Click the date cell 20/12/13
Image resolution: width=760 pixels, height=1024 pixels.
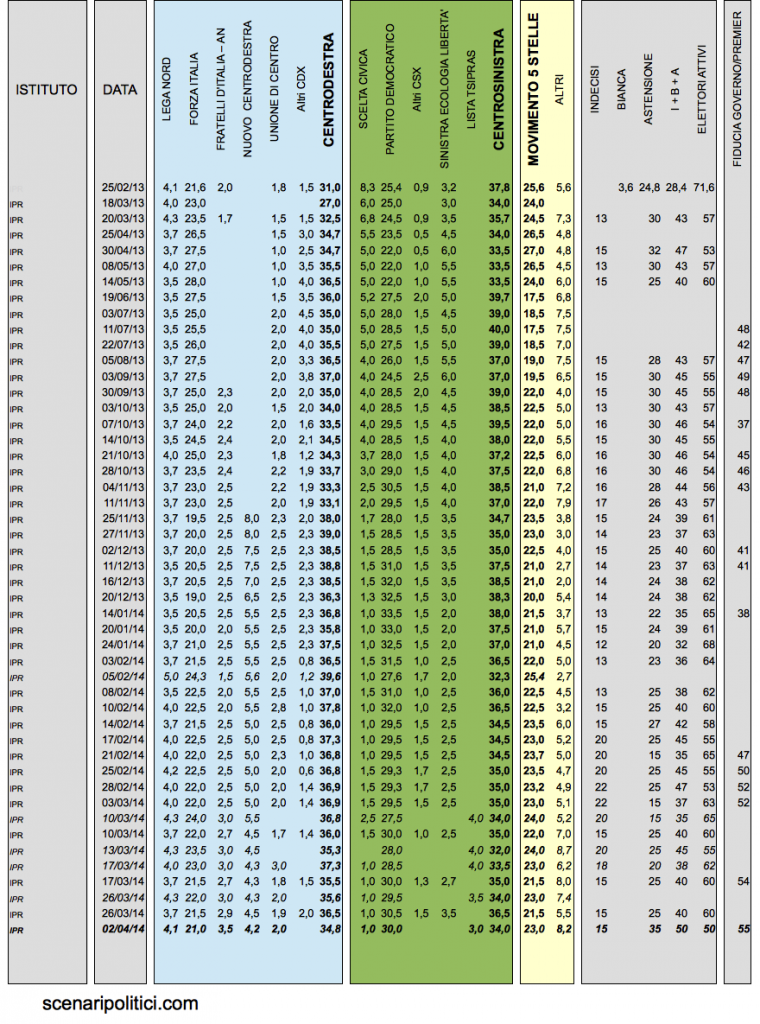click(123, 598)
